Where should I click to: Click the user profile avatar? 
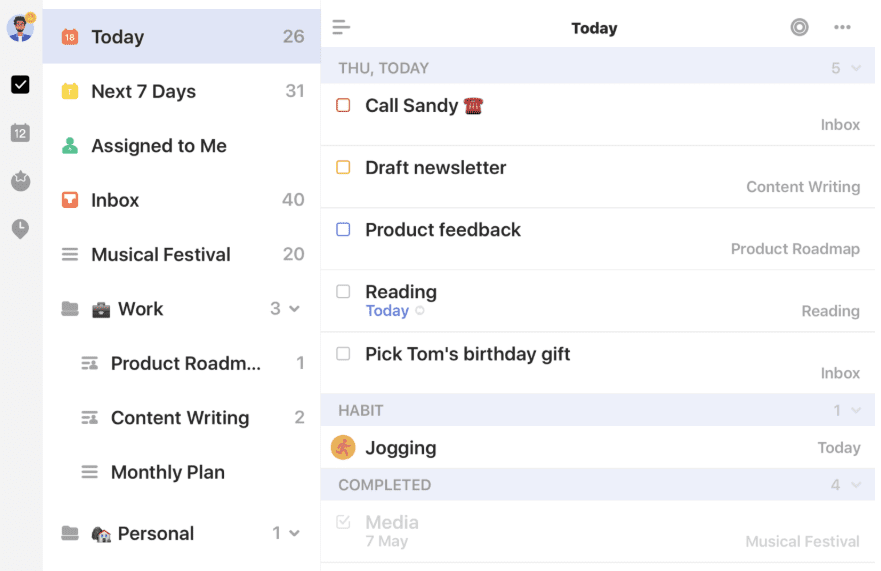tap(20, 27)
